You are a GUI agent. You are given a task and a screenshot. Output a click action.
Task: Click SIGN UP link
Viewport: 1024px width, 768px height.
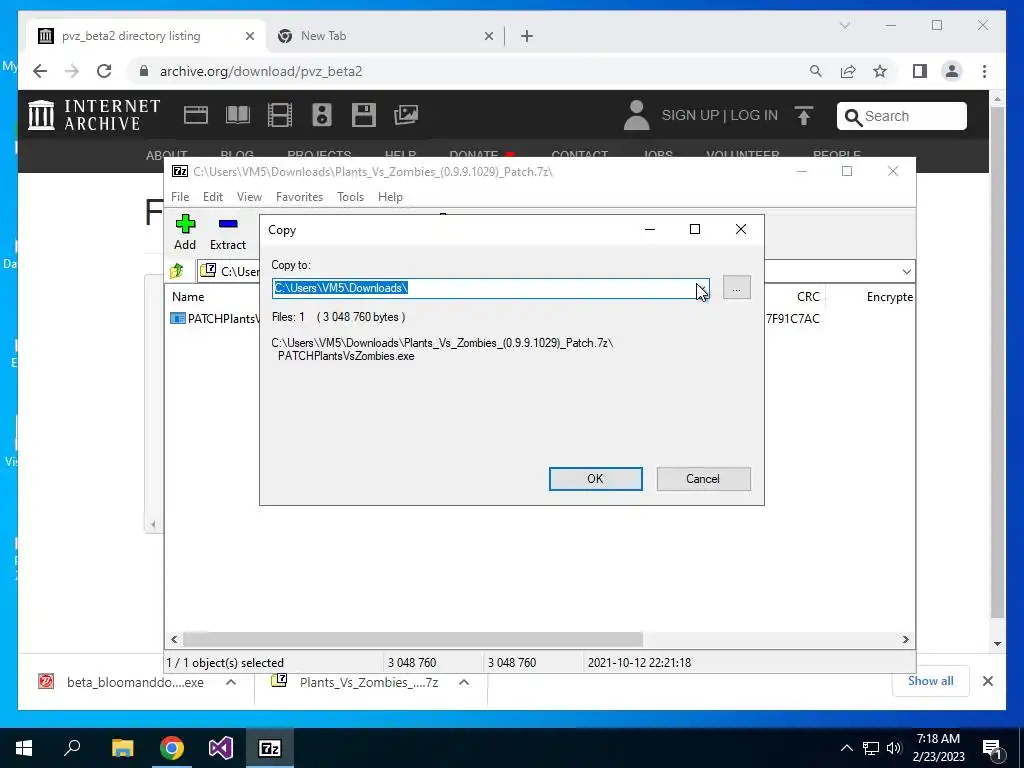[690, 116]
